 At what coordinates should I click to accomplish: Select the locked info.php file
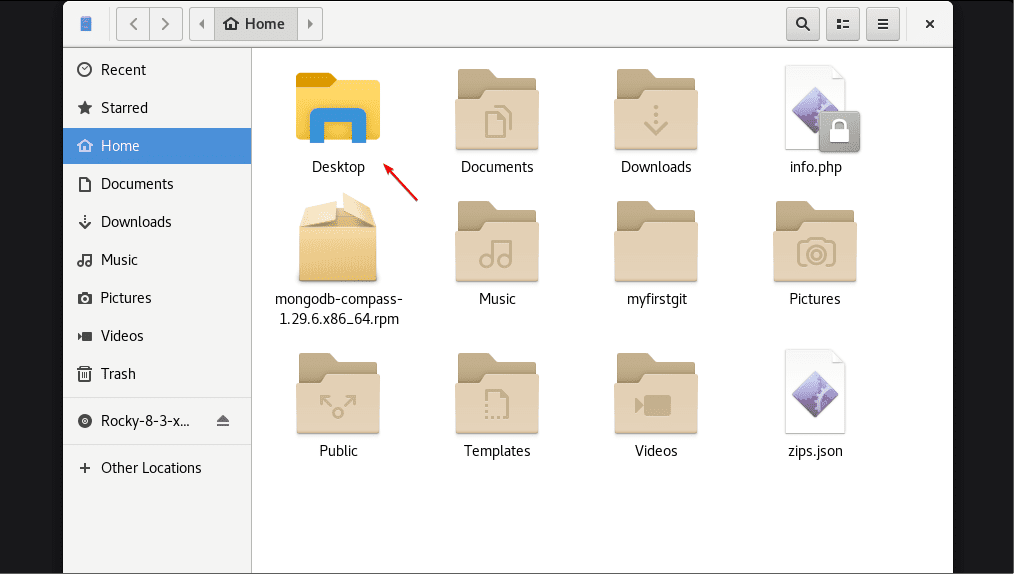coord(818,108)
